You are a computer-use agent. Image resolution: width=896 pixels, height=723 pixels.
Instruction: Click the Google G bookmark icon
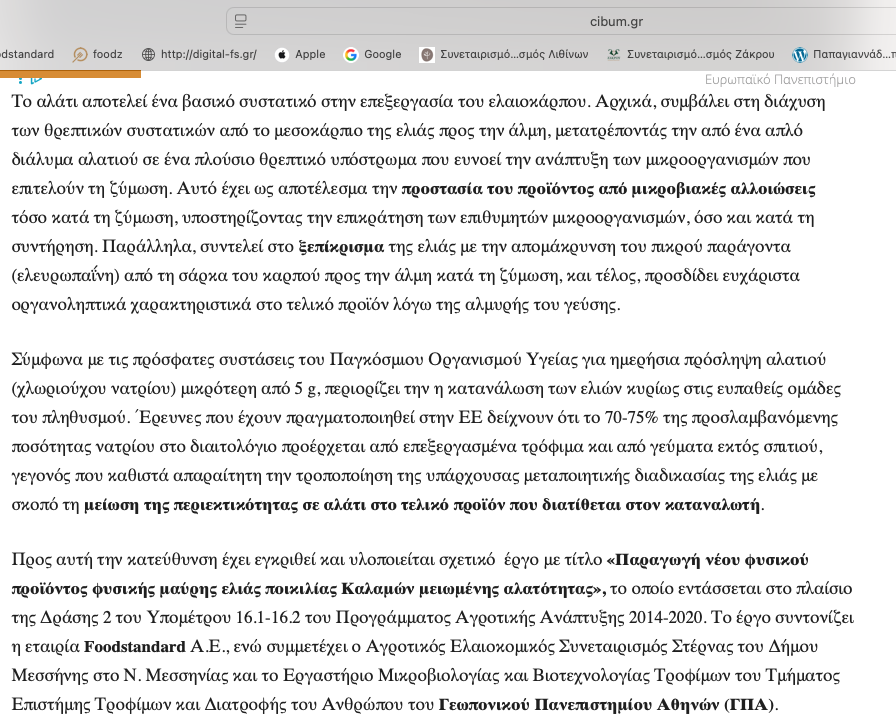click(351, 55)
